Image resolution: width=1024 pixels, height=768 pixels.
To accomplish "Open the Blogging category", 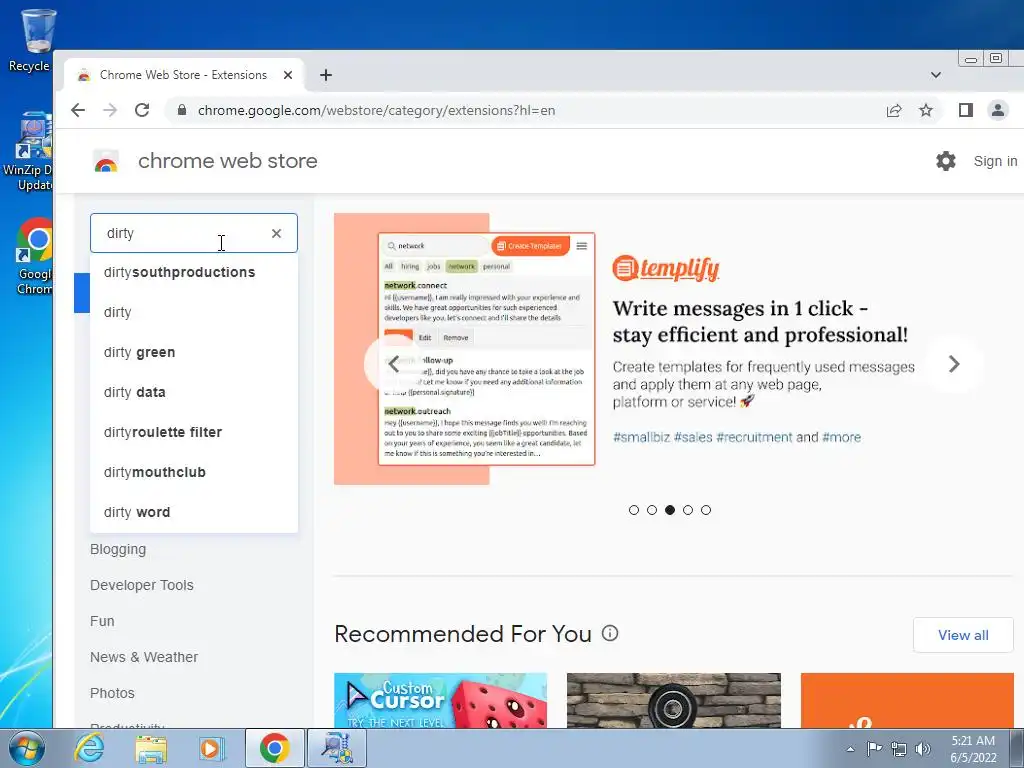I will pyautogui.click(x=118, y=549).
